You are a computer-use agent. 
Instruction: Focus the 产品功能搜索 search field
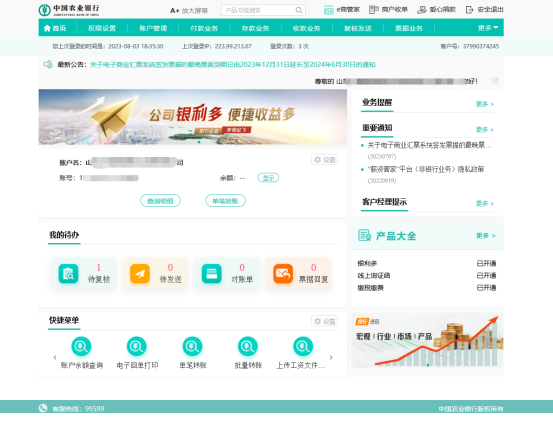pos(263,10)
